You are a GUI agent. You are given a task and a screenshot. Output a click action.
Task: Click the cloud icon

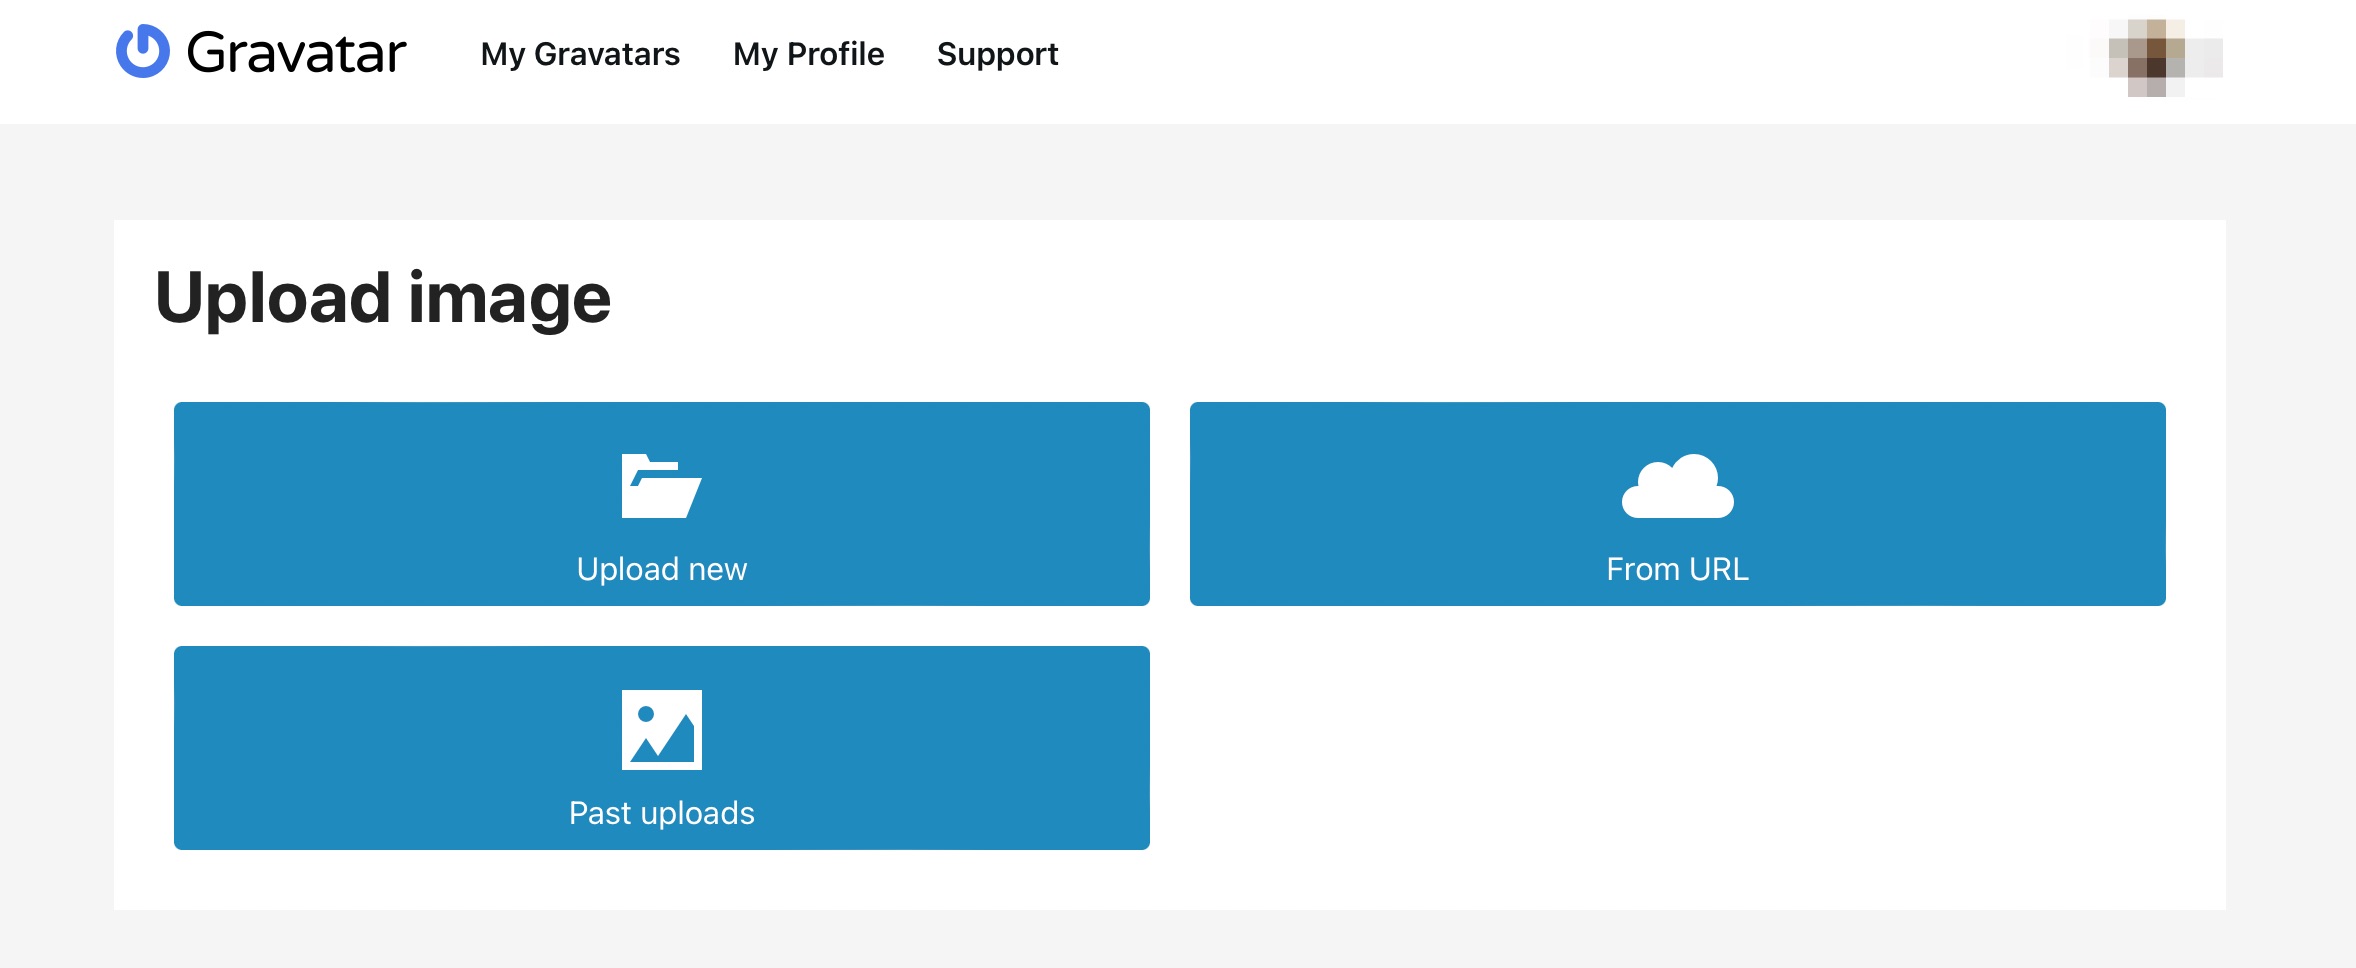[1677, 486]
